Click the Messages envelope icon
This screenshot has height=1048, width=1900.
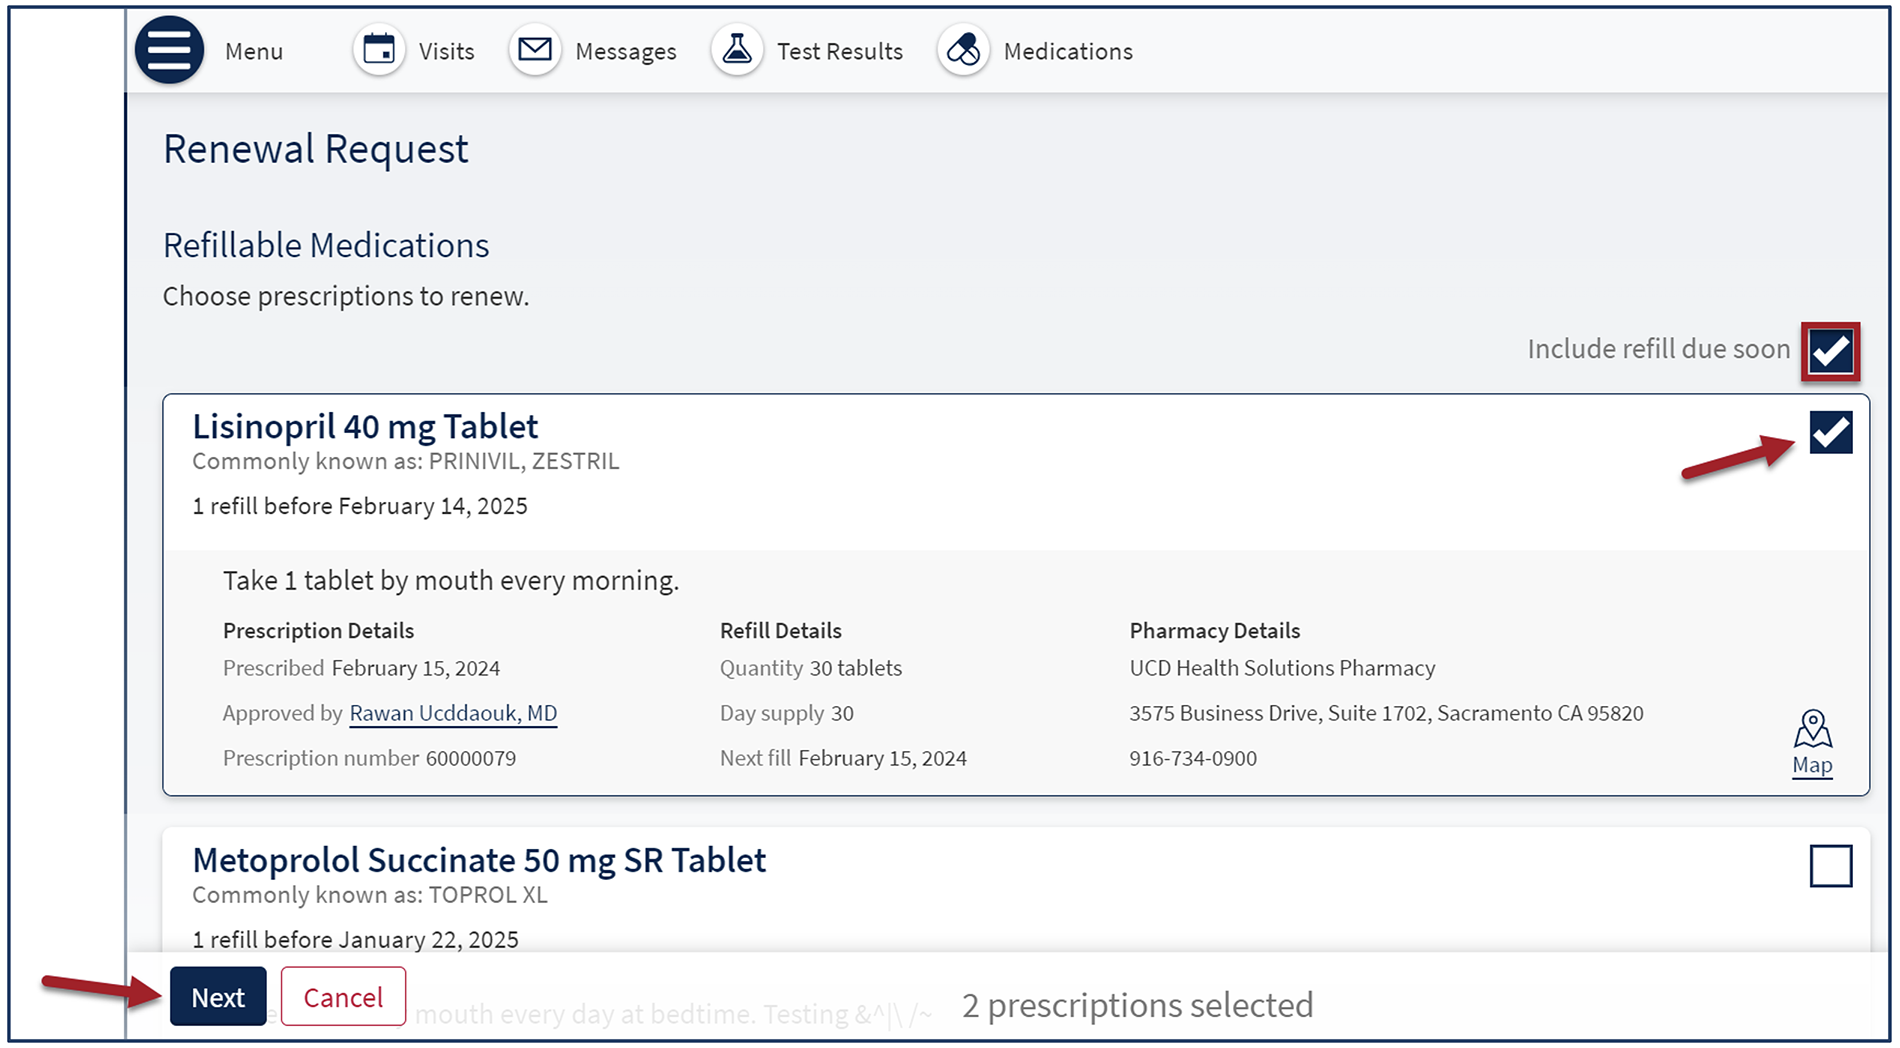click(x=535, y=50)
